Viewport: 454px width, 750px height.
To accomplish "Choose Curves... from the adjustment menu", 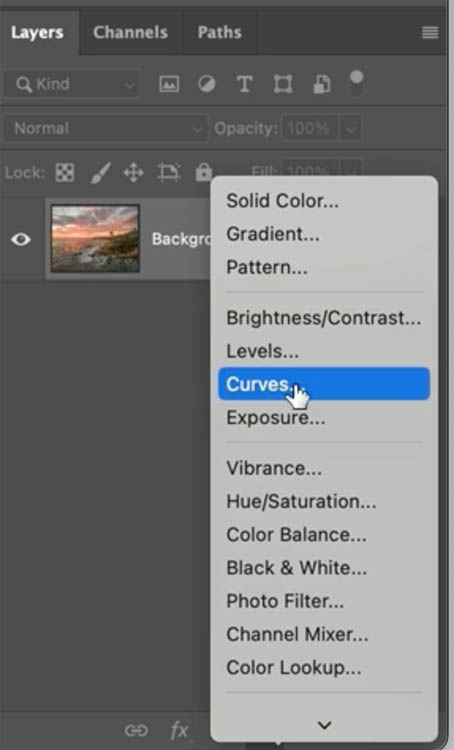I will coord(324,384).
